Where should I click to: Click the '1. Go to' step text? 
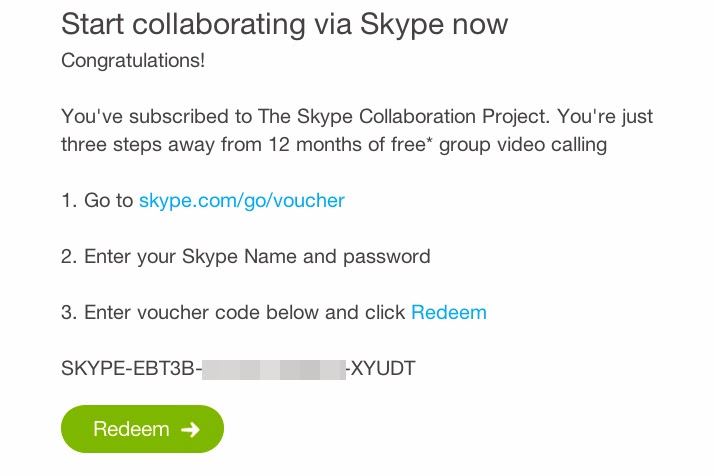tap(97, 201)
